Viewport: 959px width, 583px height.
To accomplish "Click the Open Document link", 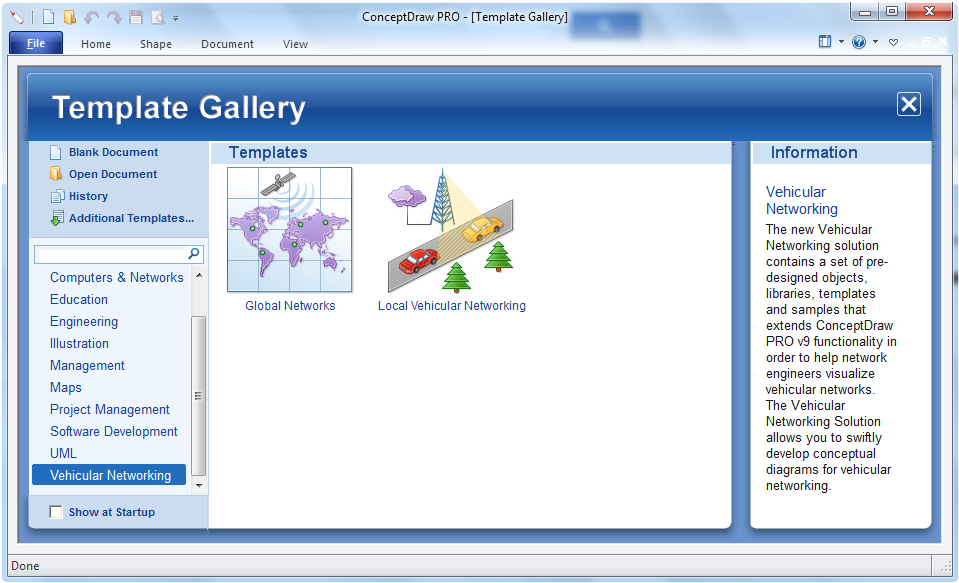I will pos(113,174).
